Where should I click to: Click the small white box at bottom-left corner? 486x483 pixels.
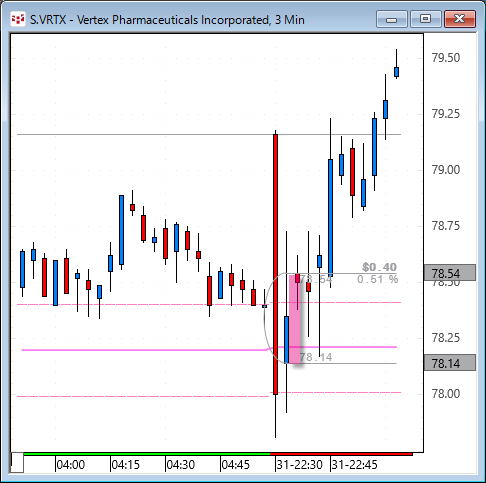tap(17, 462)
